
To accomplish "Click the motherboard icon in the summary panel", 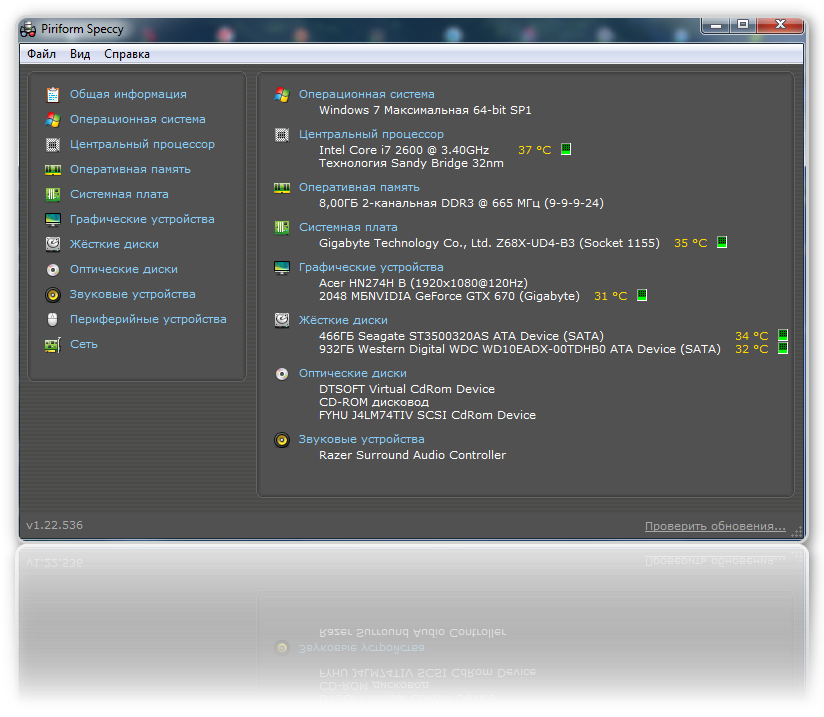I will click(282, 228).
